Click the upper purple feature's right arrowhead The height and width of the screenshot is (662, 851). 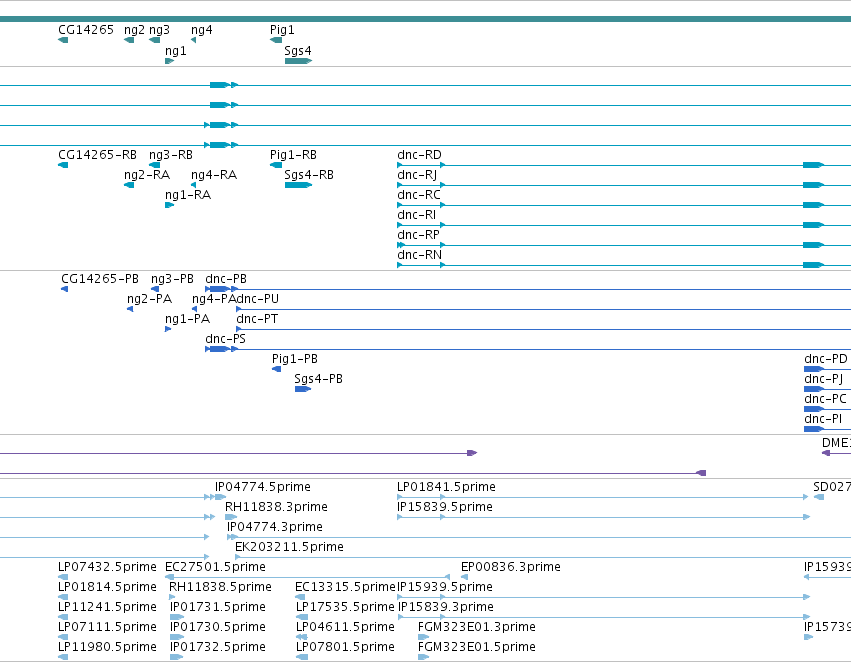point(472,453)
